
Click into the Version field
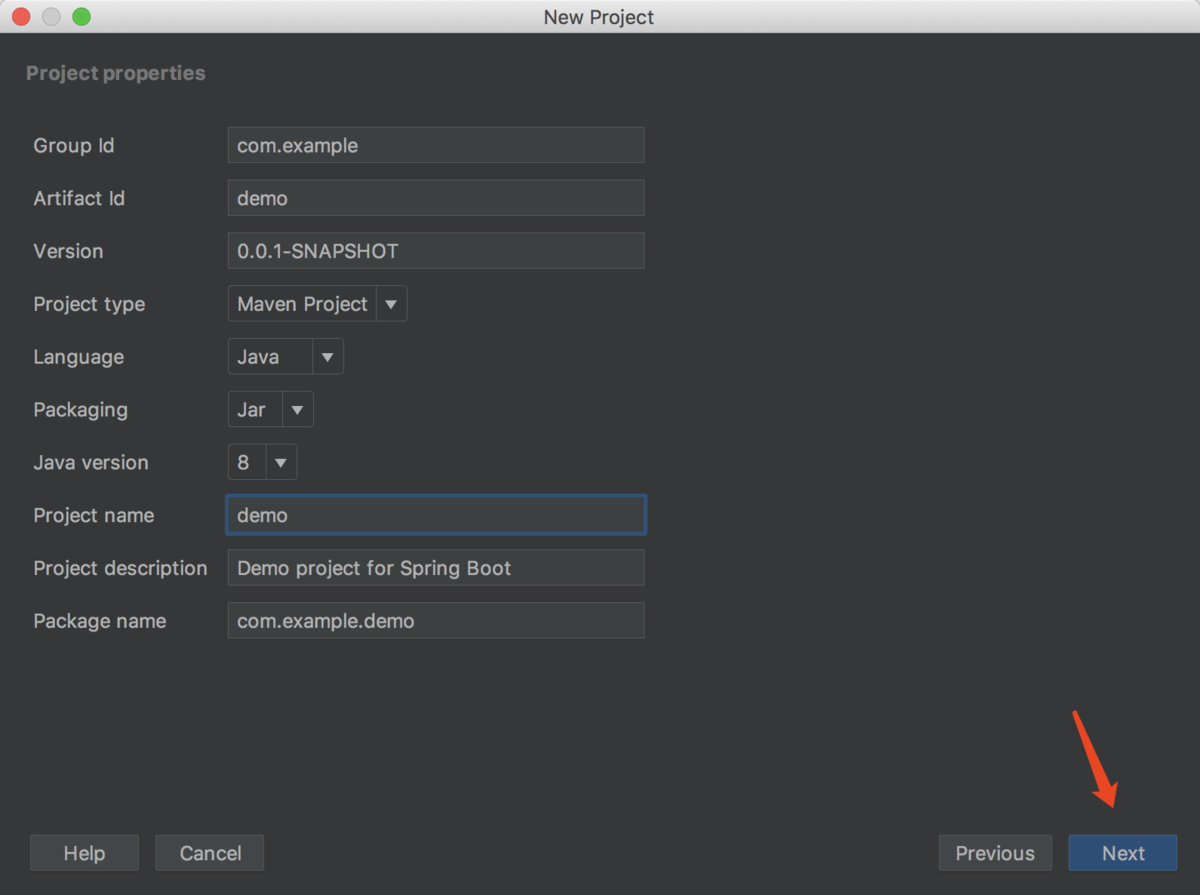click(436, 251)
